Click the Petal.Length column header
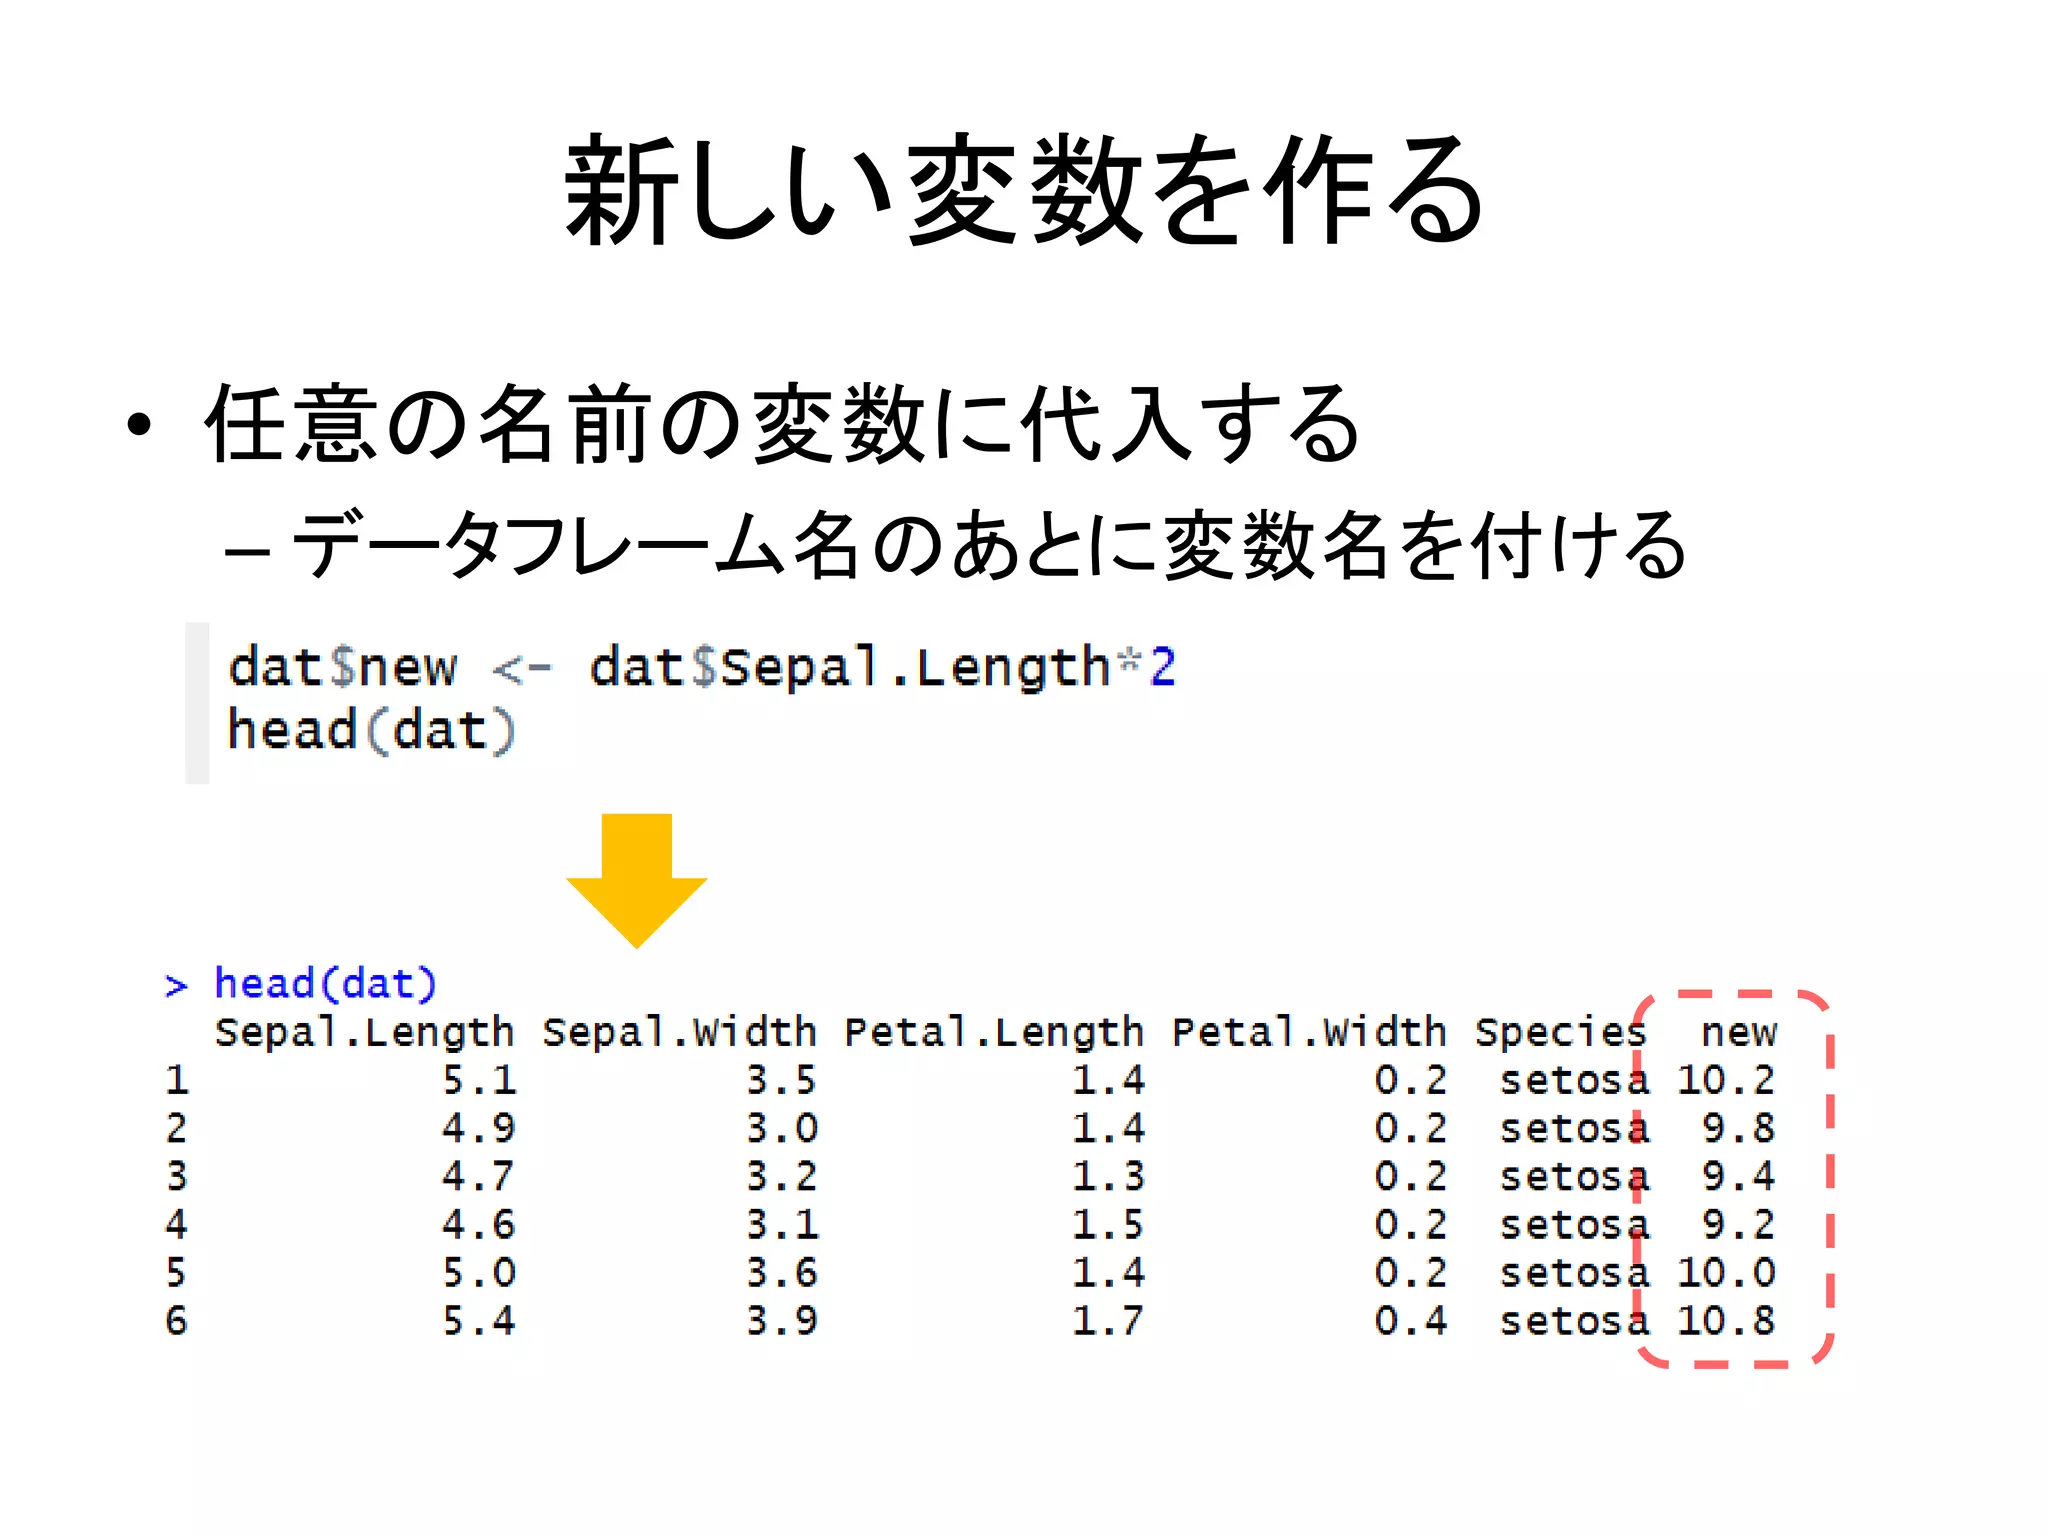2048x1536 pixels. coord(994,1033)
